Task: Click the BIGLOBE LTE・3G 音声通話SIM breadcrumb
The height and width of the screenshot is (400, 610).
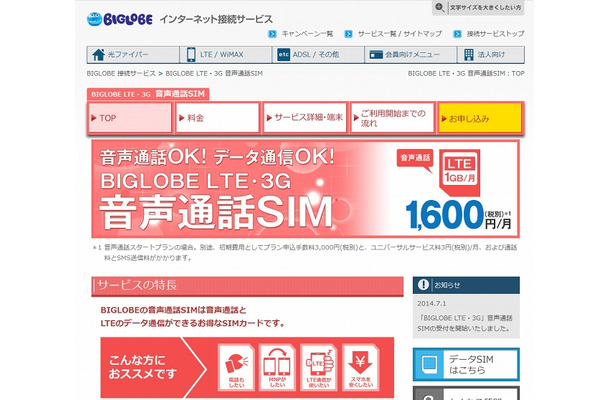Action: click(x=214, y=73)
